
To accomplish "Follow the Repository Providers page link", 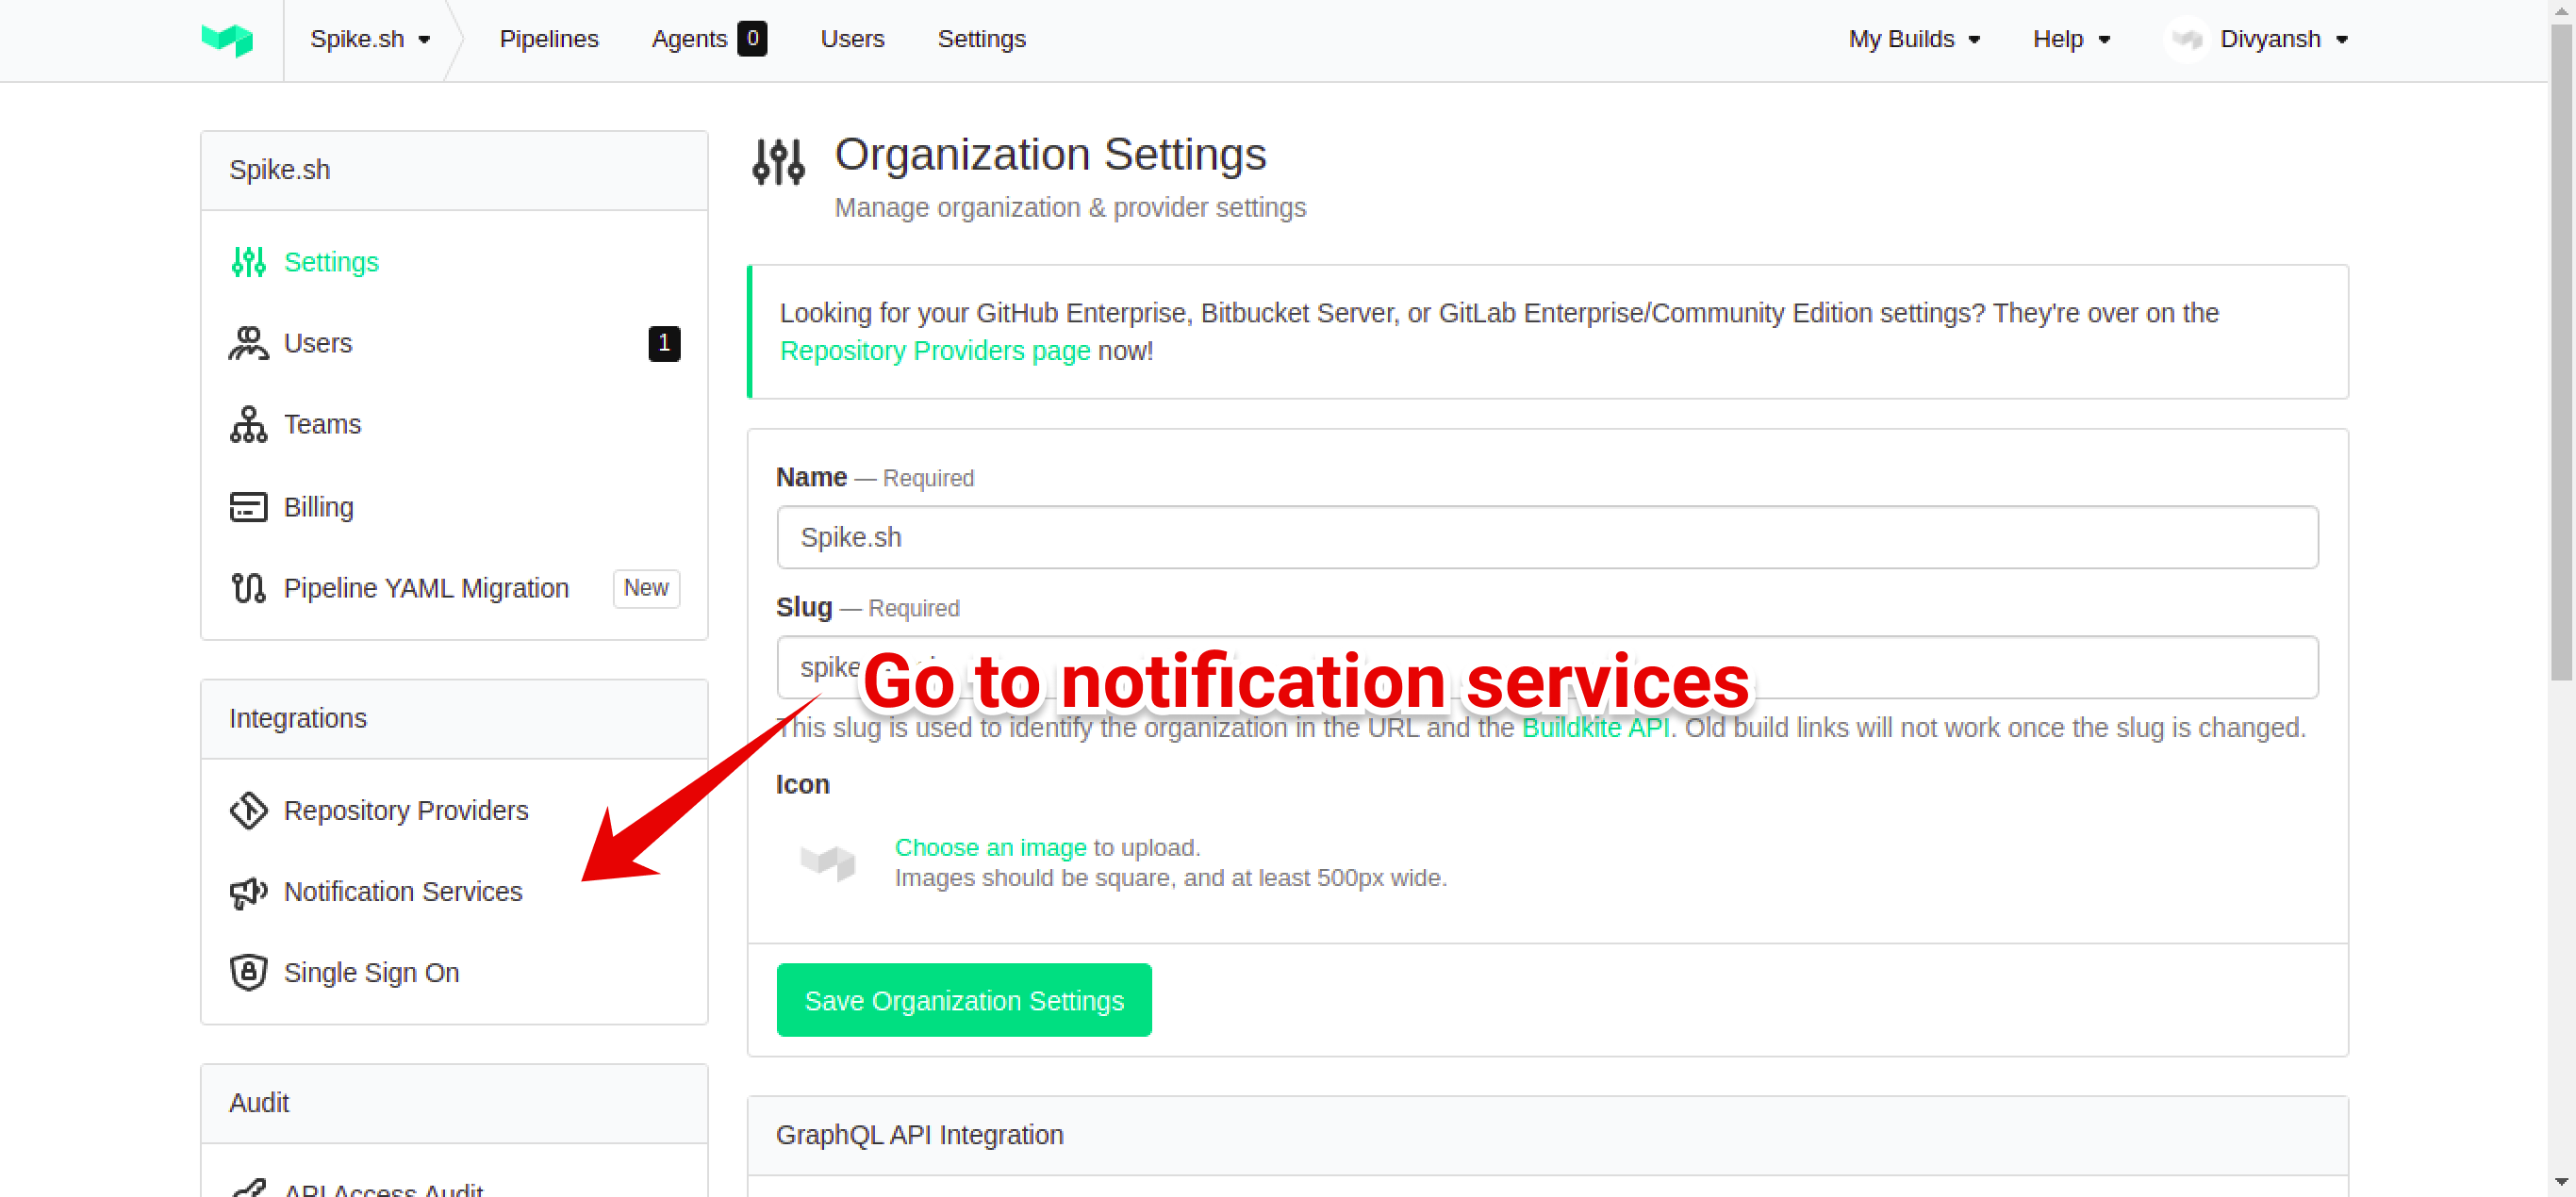I will tap(934, 351).
